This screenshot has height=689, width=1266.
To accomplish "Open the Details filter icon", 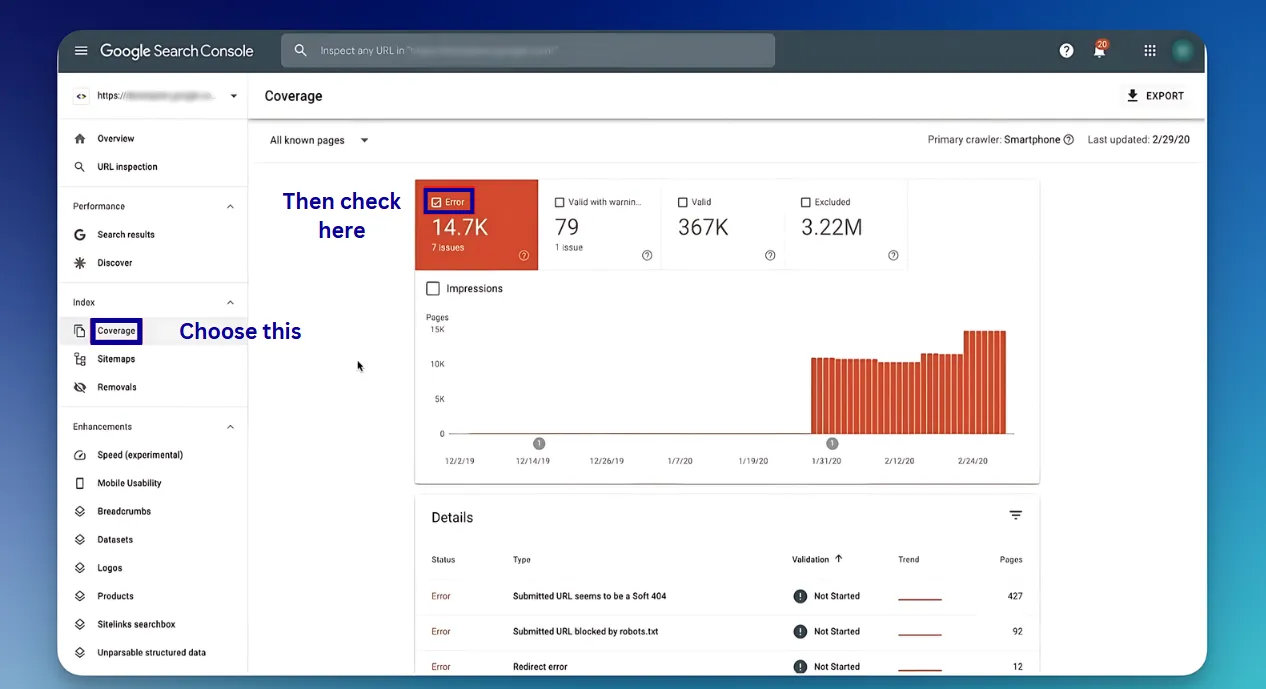I will [x=1016, y=515].
